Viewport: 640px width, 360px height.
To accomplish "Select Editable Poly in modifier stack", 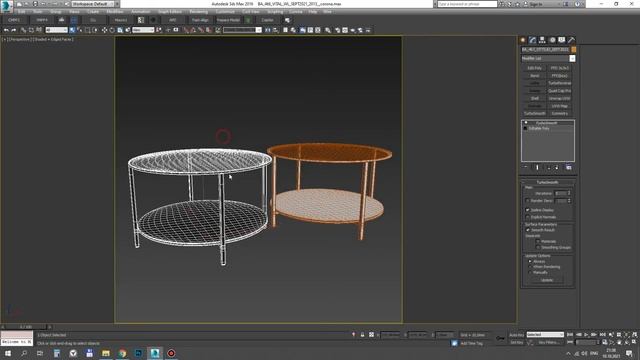I will [539, 129].
